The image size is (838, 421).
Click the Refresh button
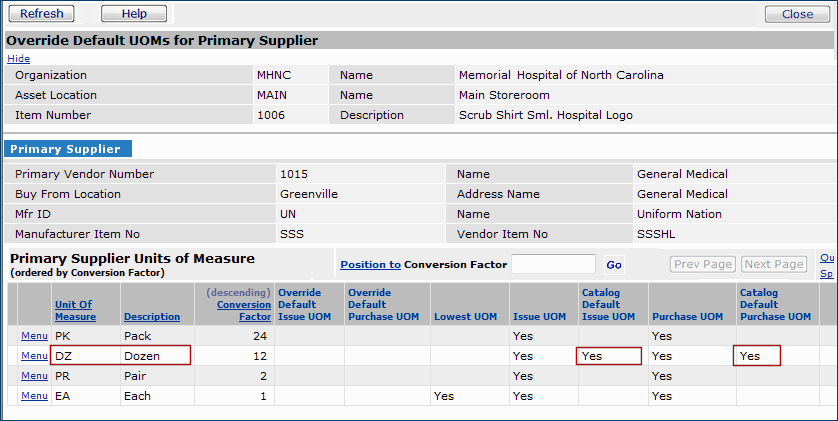point(41,14)
